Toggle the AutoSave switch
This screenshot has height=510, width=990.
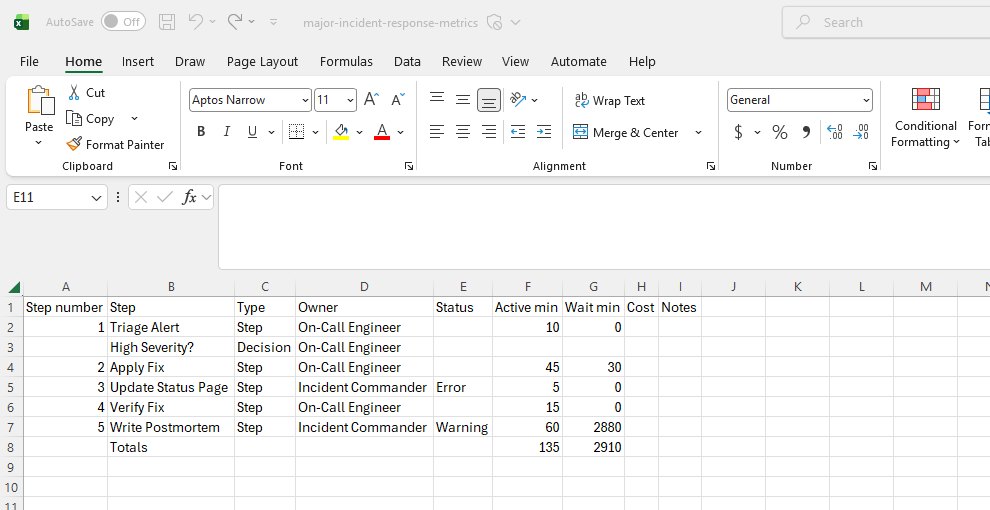click(123, 22)
